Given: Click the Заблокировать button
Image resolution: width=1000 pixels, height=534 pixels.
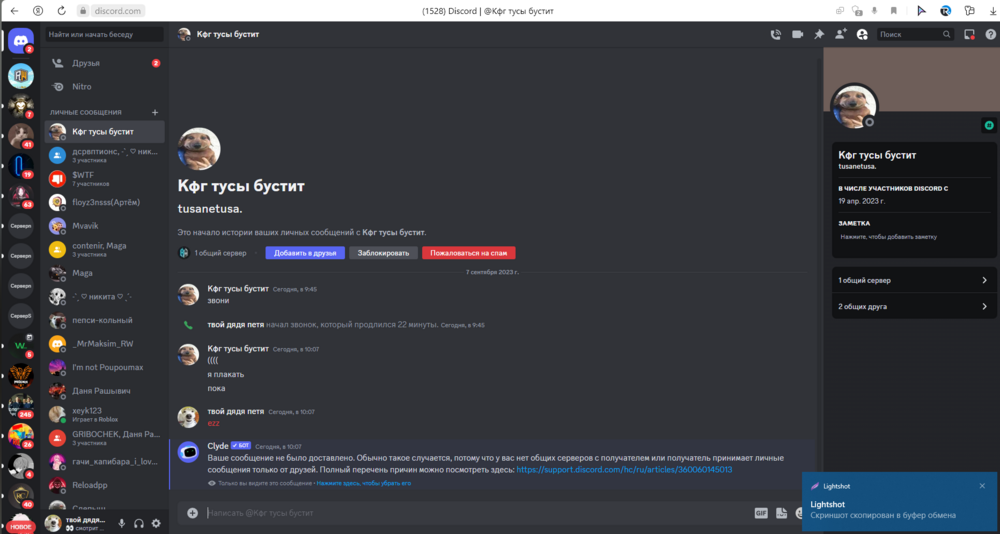Looking at the screenshot, I should pyautogui.click(x=383, y=253).
